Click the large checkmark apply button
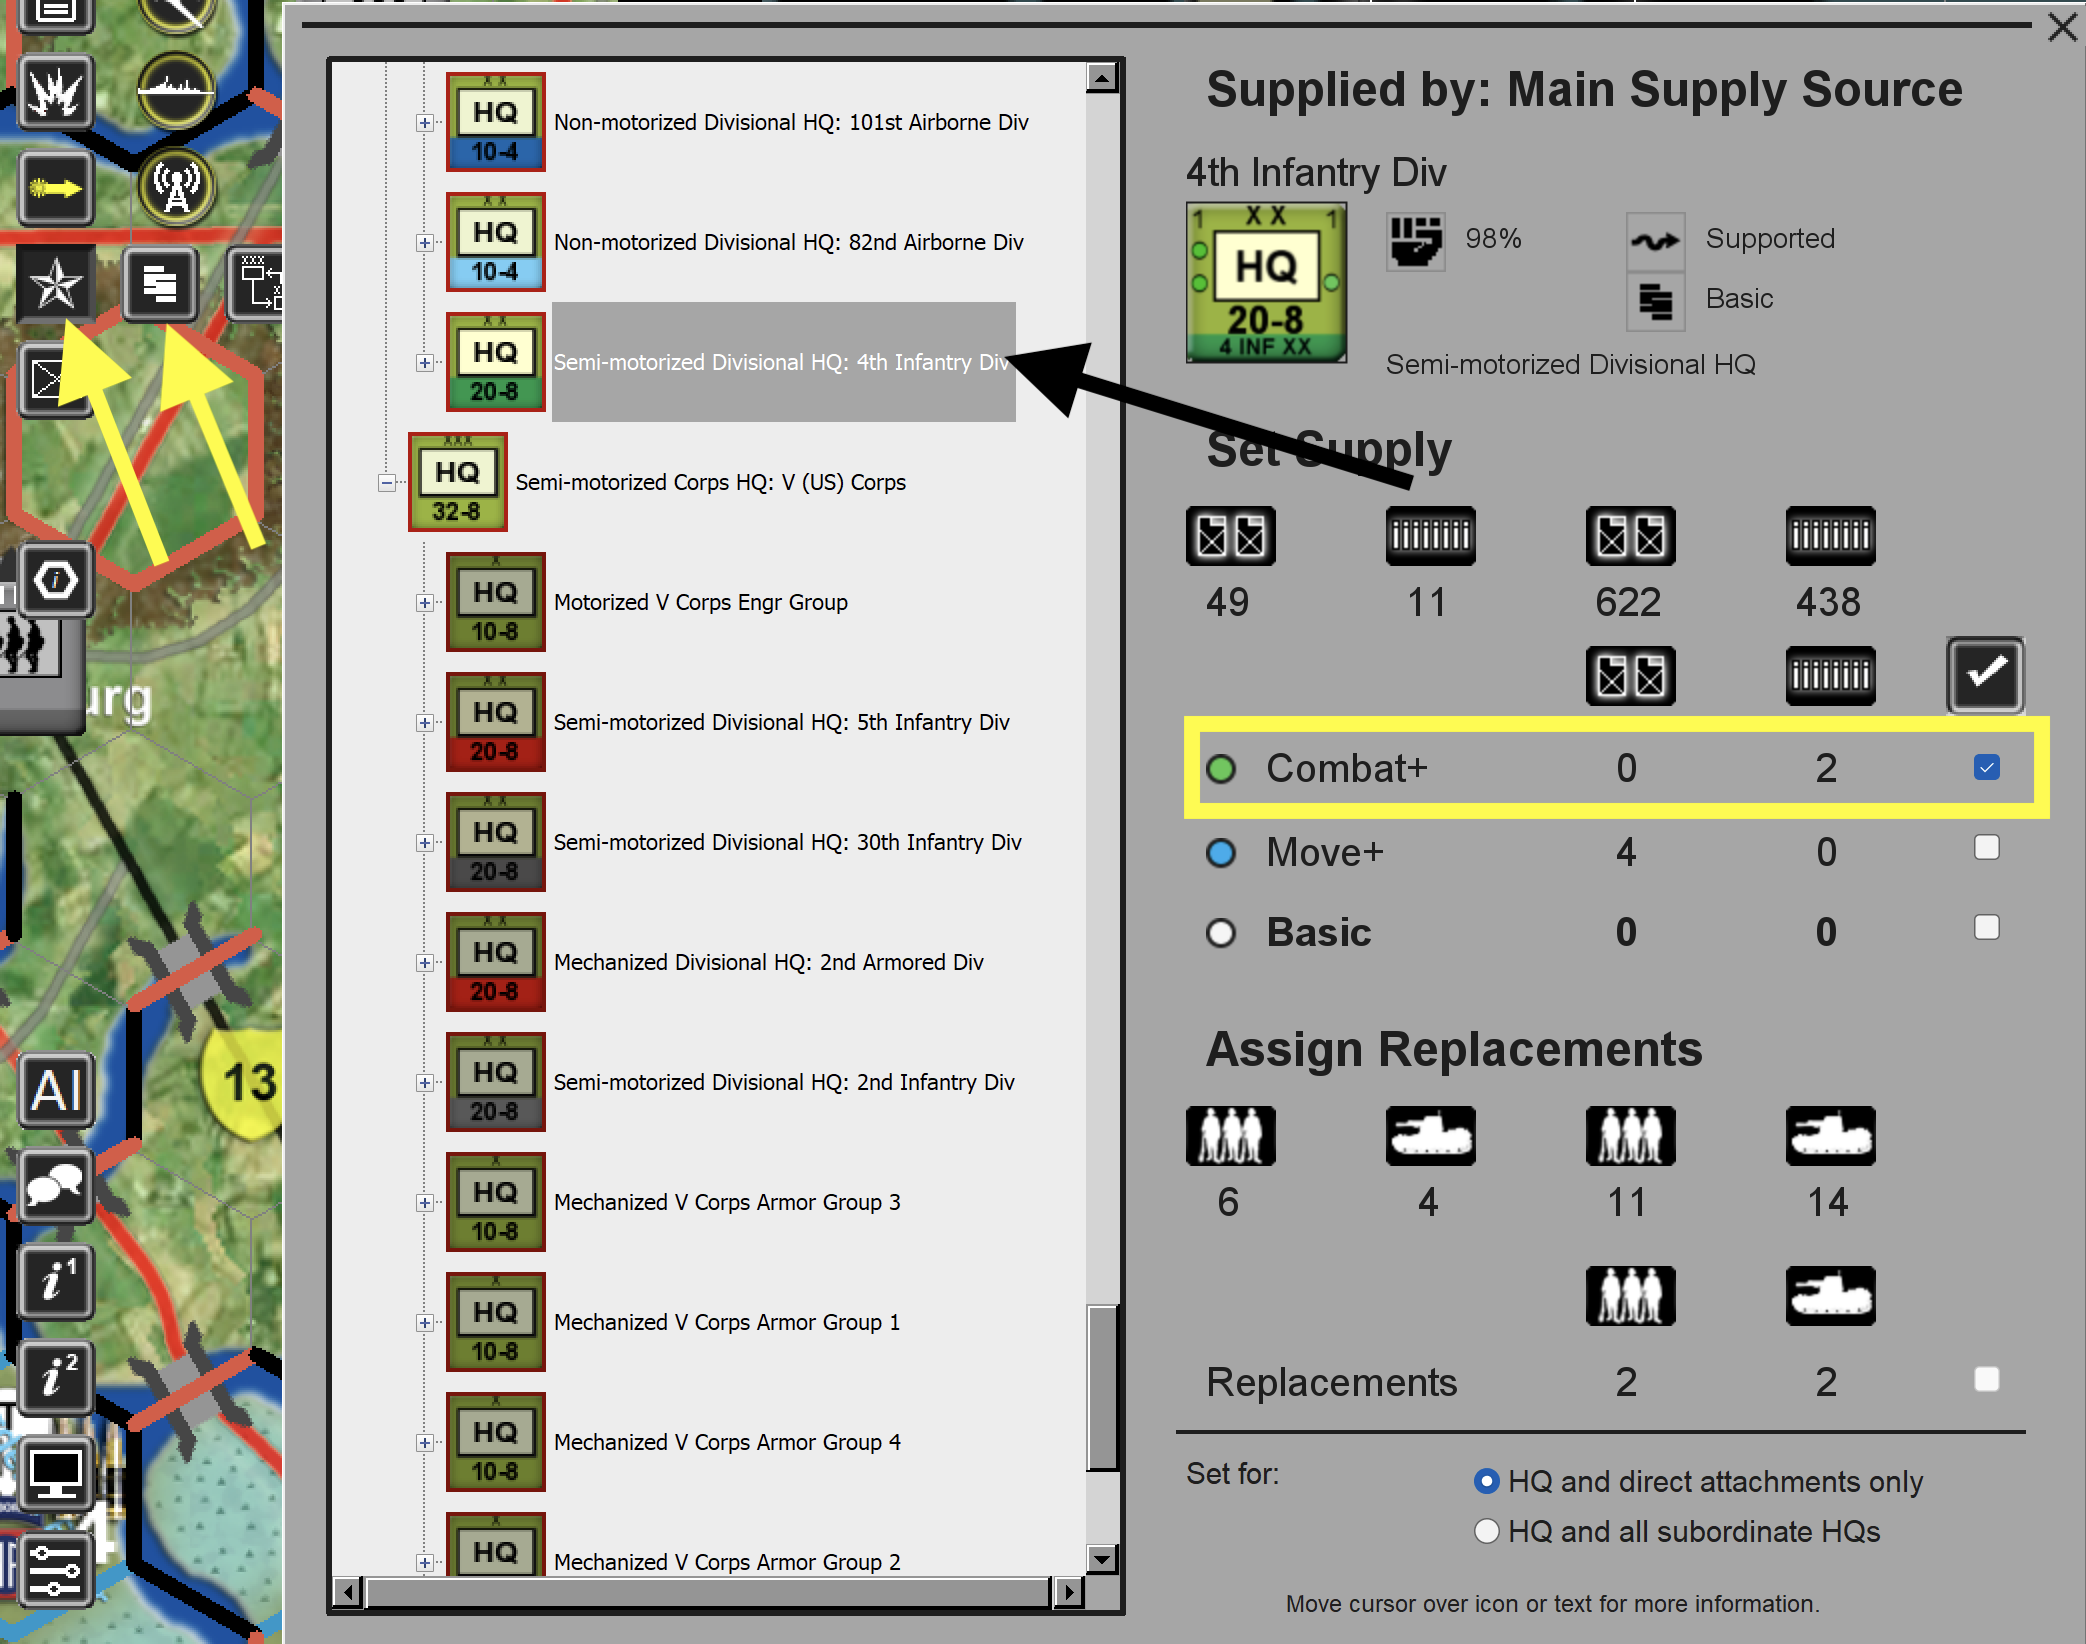This screenshot has height=1644, width=2086. click(1985, 675)
